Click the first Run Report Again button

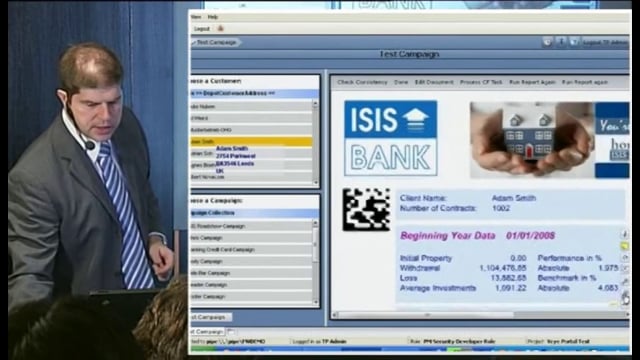point(532,82)
